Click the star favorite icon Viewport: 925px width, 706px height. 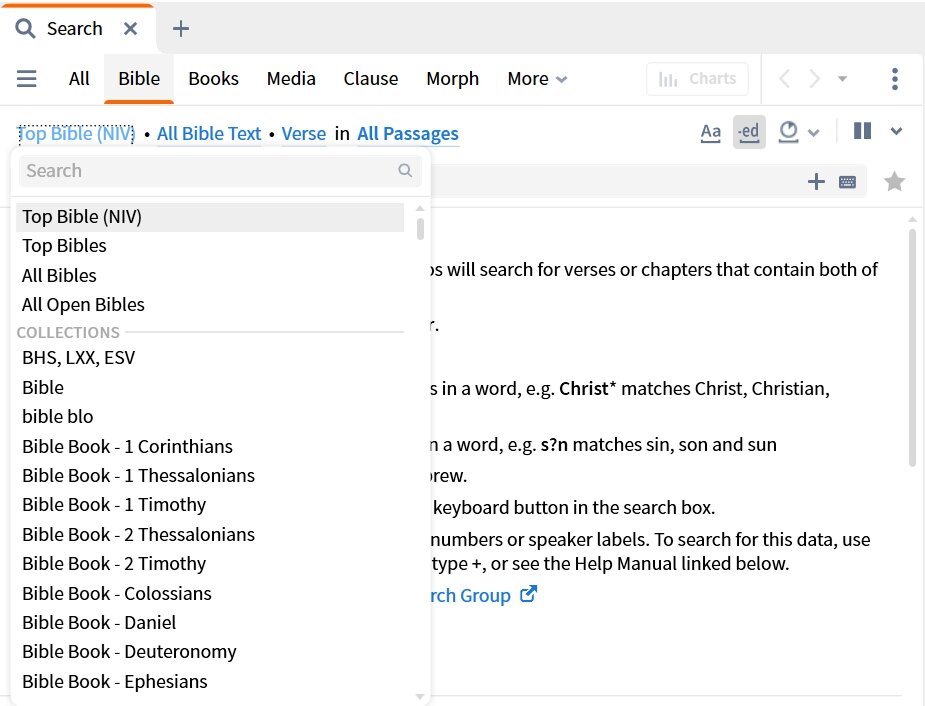894,181
